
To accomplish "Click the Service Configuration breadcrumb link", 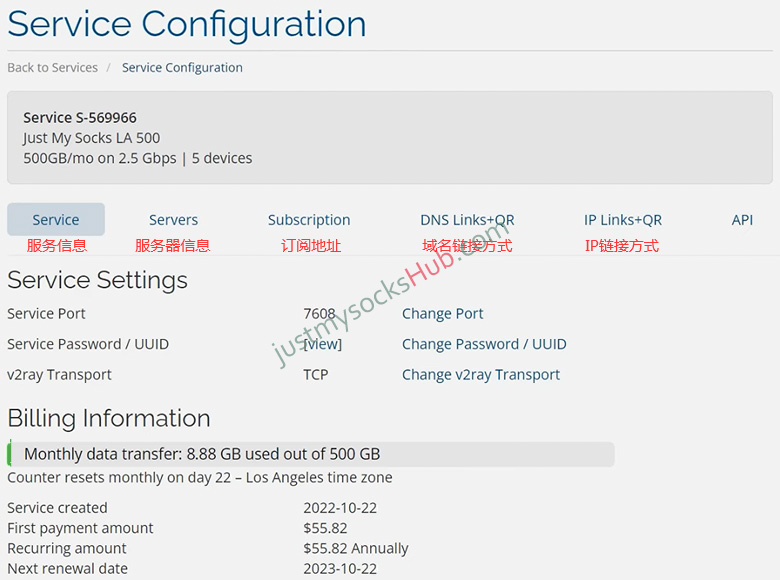I will pos(182,68).
